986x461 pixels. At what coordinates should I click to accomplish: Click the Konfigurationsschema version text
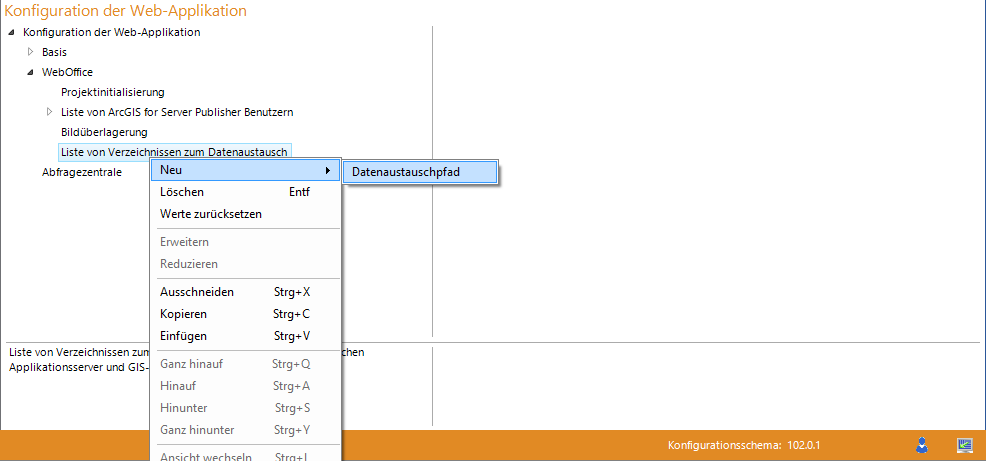pos(743,445)
